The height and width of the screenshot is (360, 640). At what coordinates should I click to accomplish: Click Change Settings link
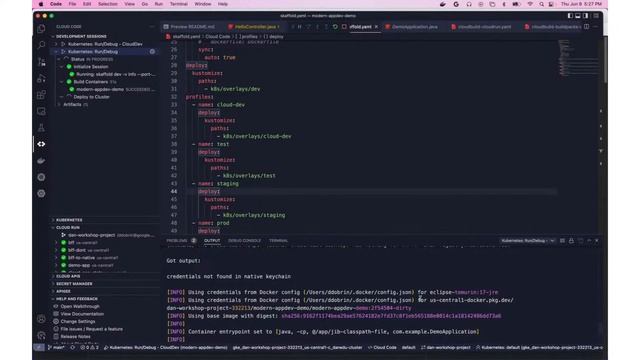77,322
